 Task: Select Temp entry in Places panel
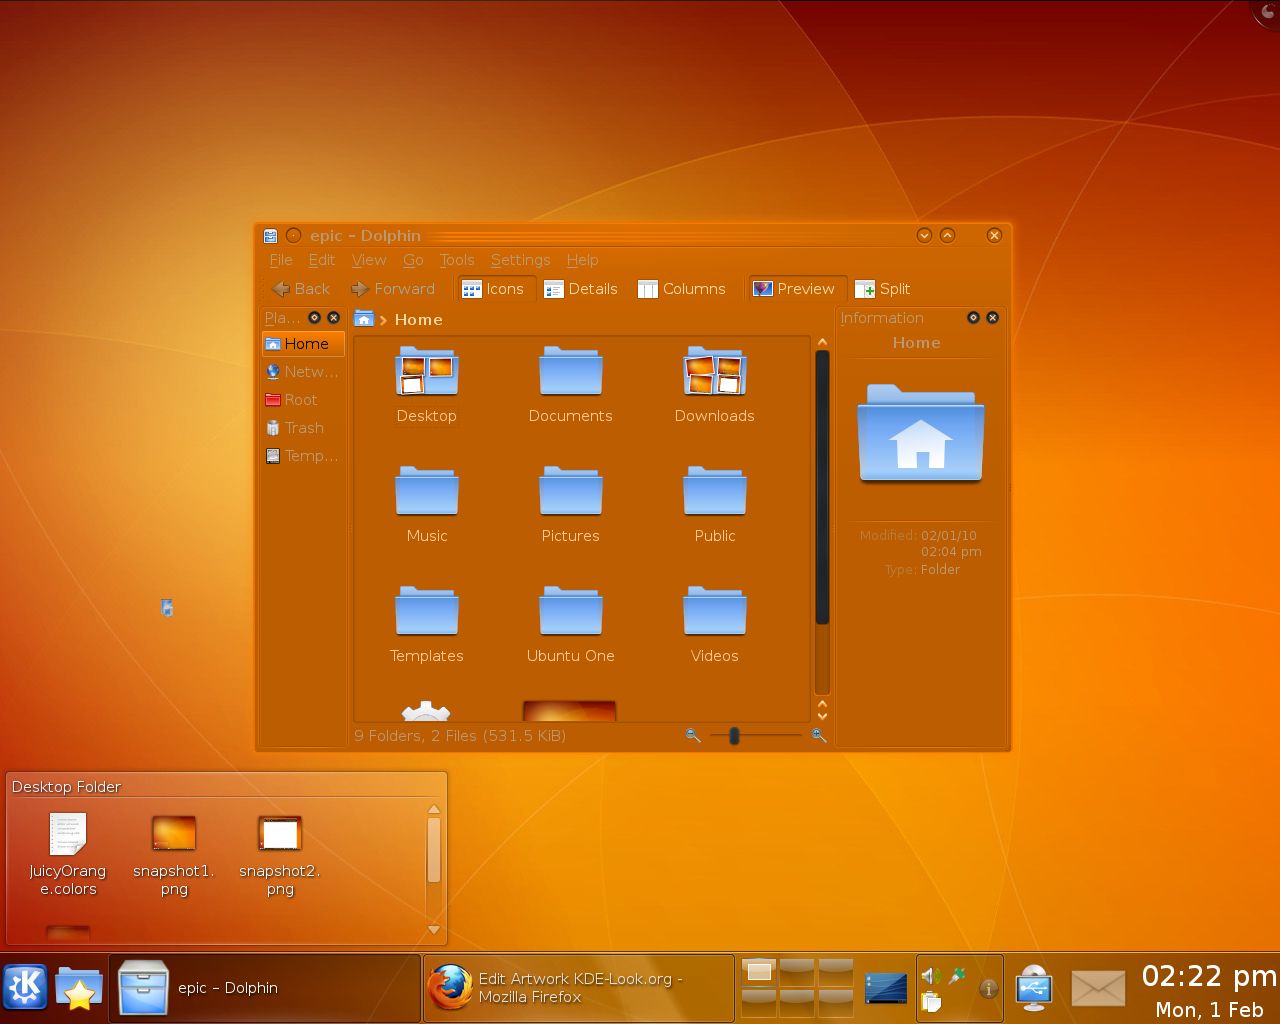[303, 456]
